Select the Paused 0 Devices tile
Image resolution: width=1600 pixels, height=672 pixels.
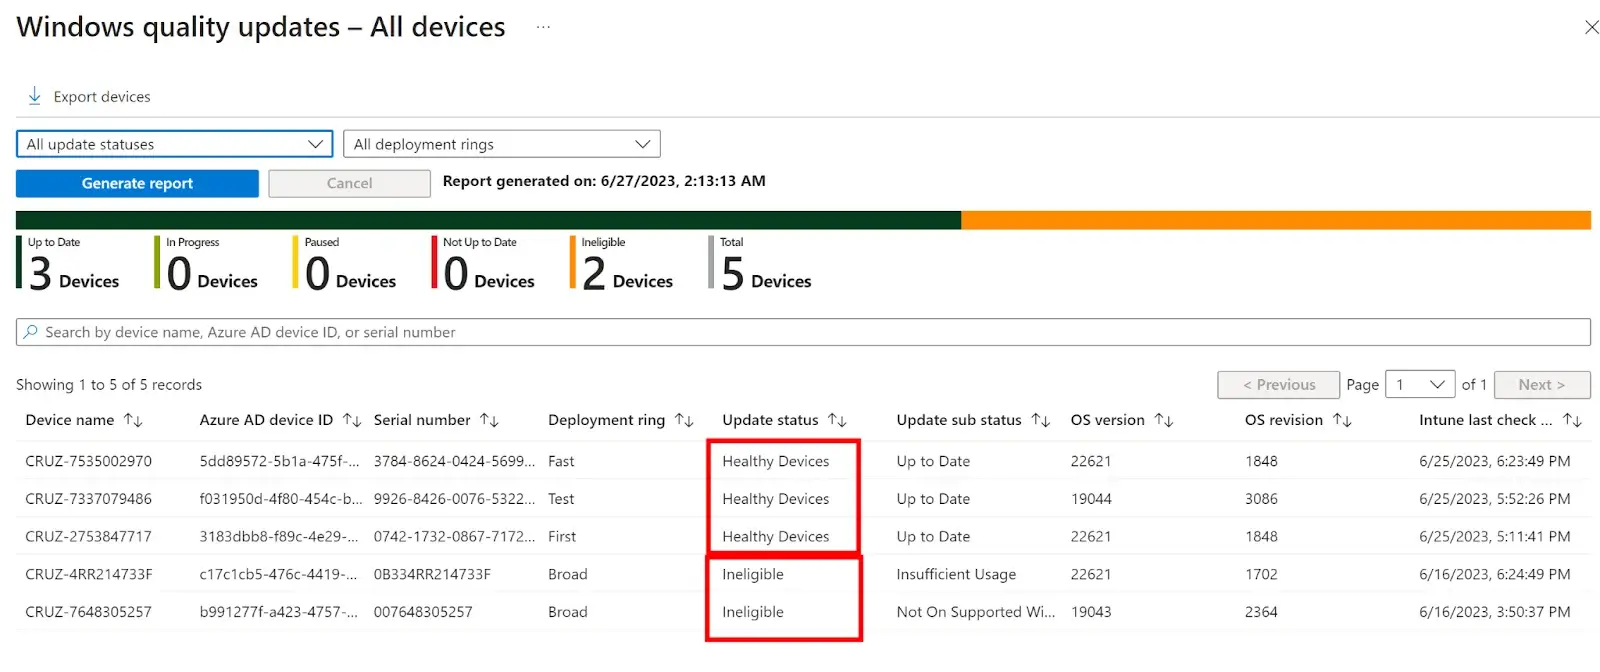[346, 263]
